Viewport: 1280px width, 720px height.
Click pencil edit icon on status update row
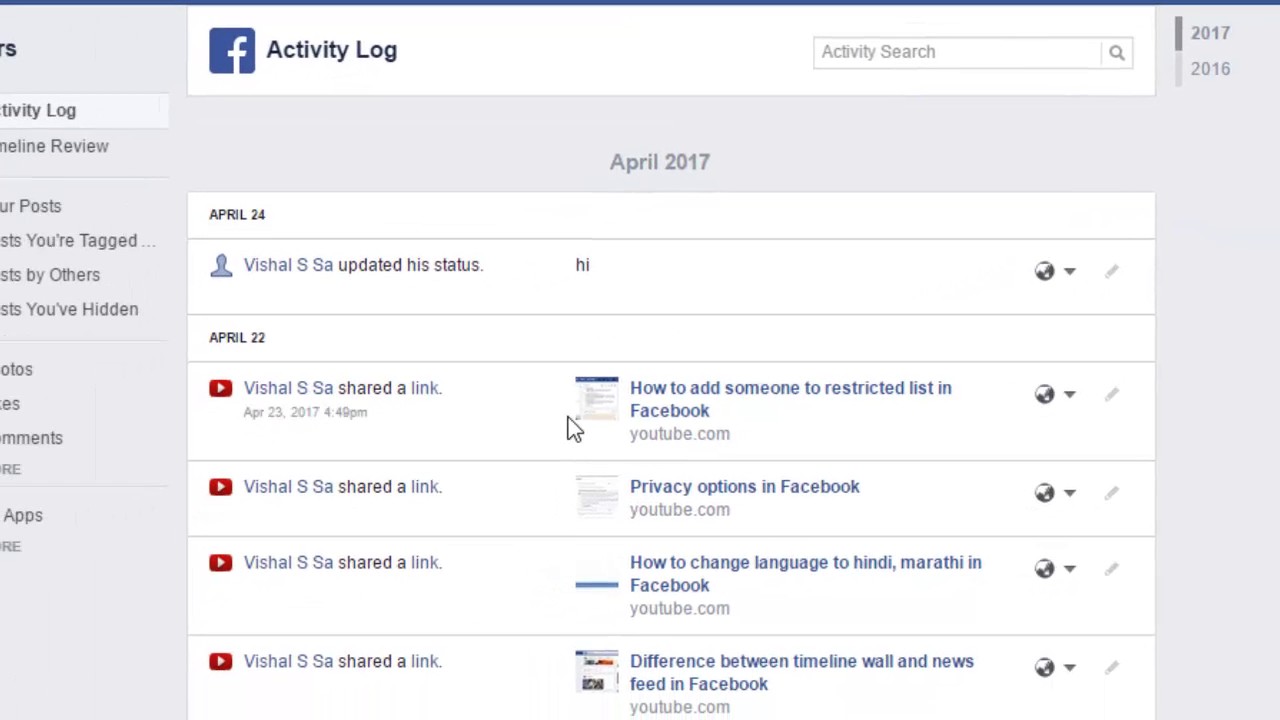pos(1111,271)
